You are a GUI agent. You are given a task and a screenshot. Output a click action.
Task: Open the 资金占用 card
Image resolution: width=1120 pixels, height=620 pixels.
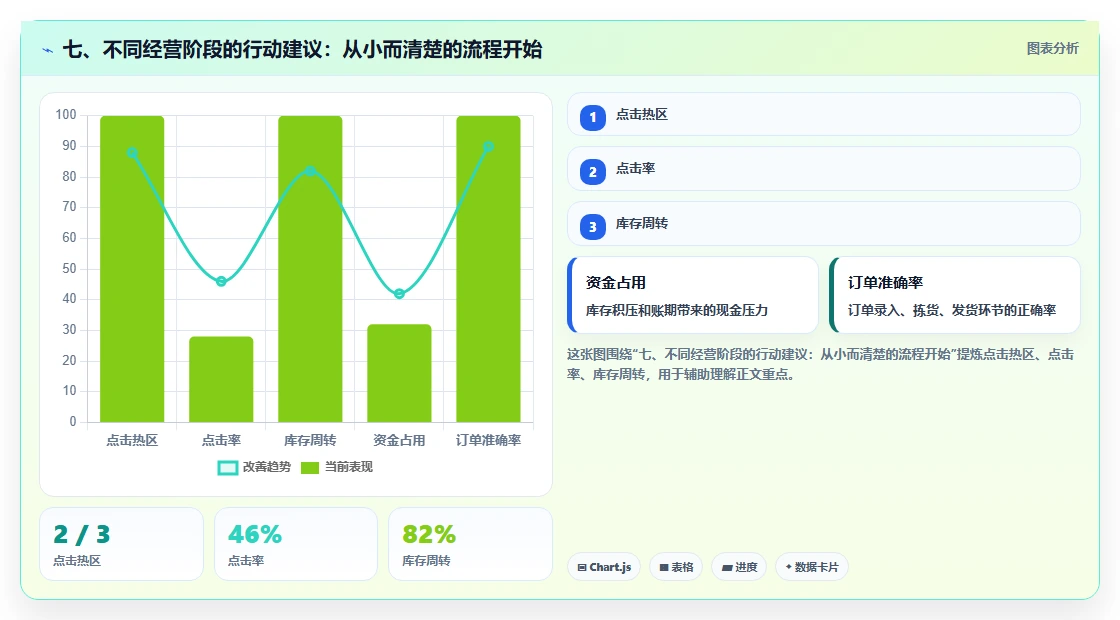(693, 295)
